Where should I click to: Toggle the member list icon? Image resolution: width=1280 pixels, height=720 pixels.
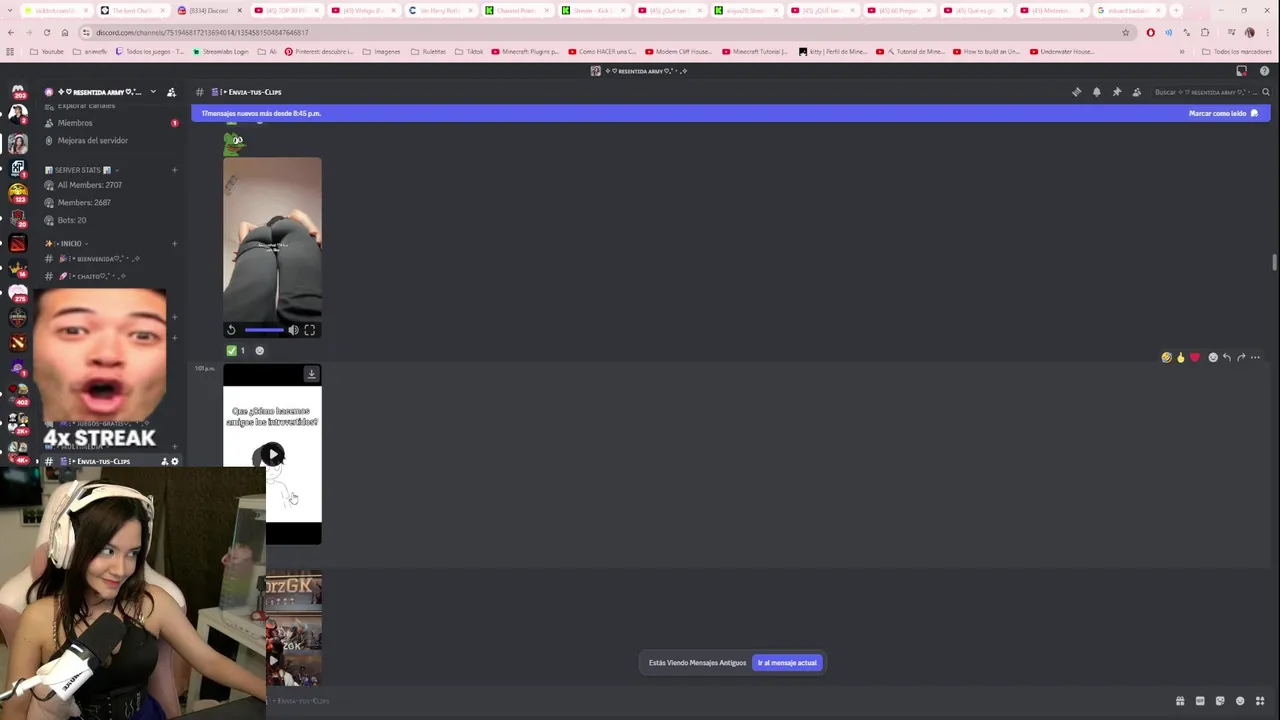click(1137, 92)
